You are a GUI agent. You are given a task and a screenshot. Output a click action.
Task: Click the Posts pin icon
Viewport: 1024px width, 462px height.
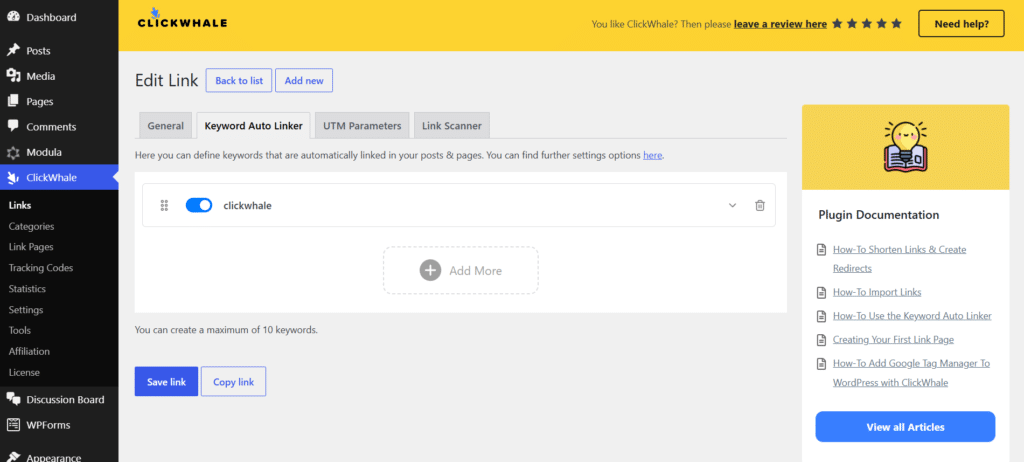(13, 50)
